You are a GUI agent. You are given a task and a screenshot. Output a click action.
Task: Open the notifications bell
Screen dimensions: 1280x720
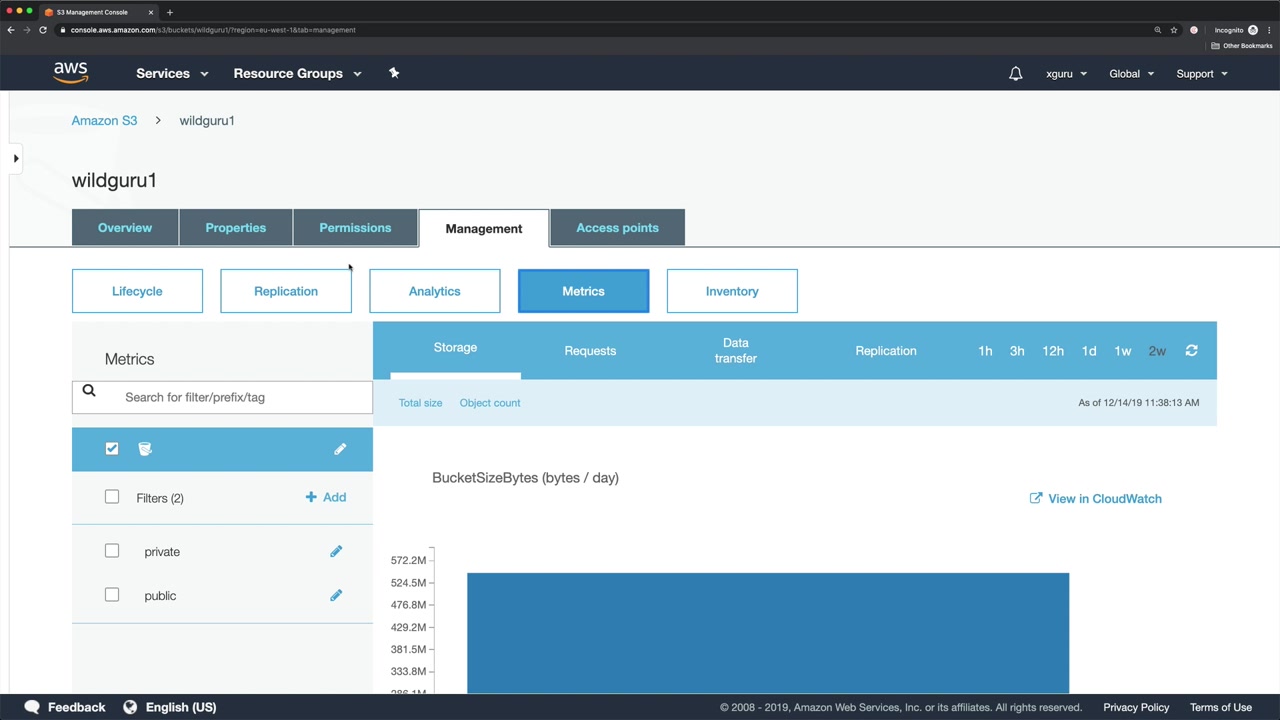pyautogui.click(x=1016, y=73)
